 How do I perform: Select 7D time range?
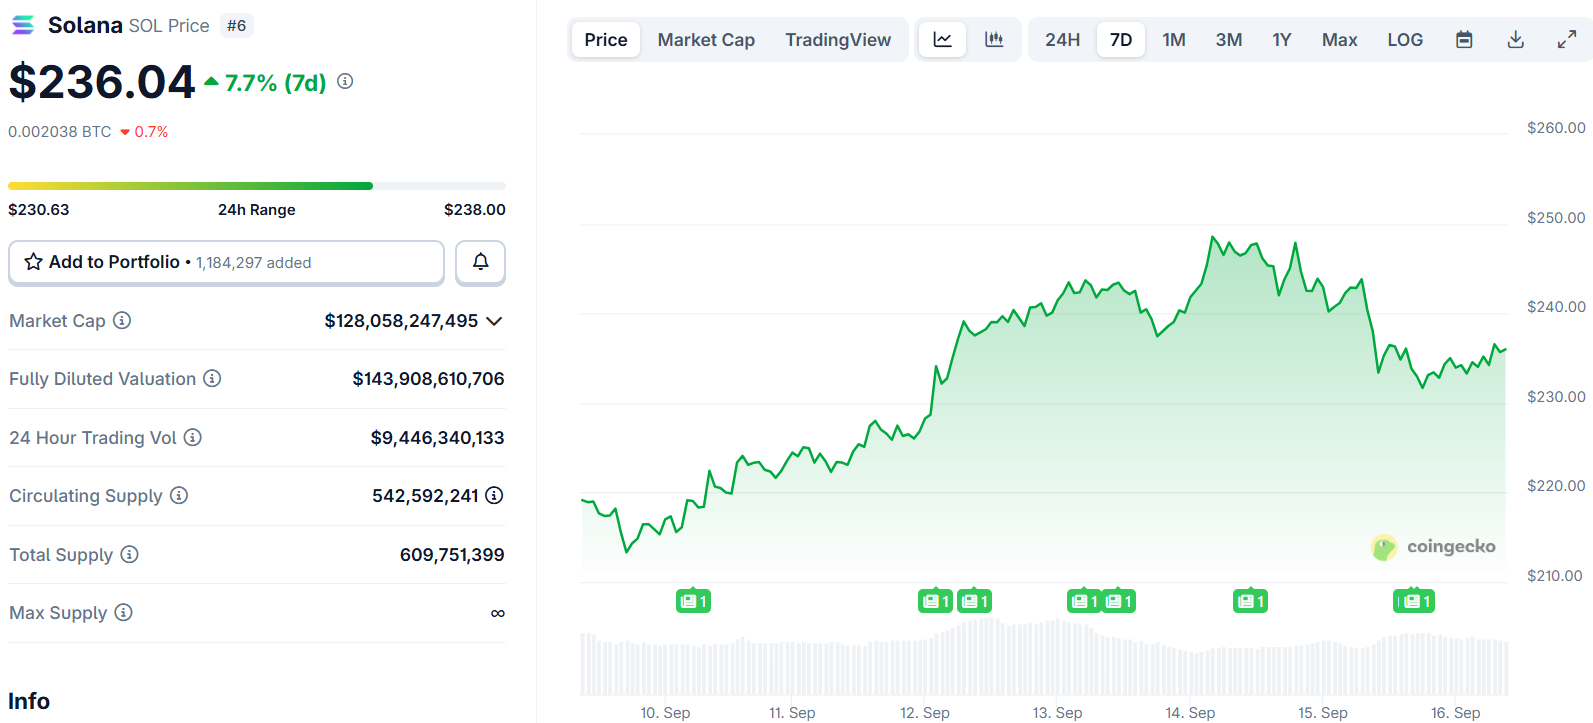coord(1121,40)
